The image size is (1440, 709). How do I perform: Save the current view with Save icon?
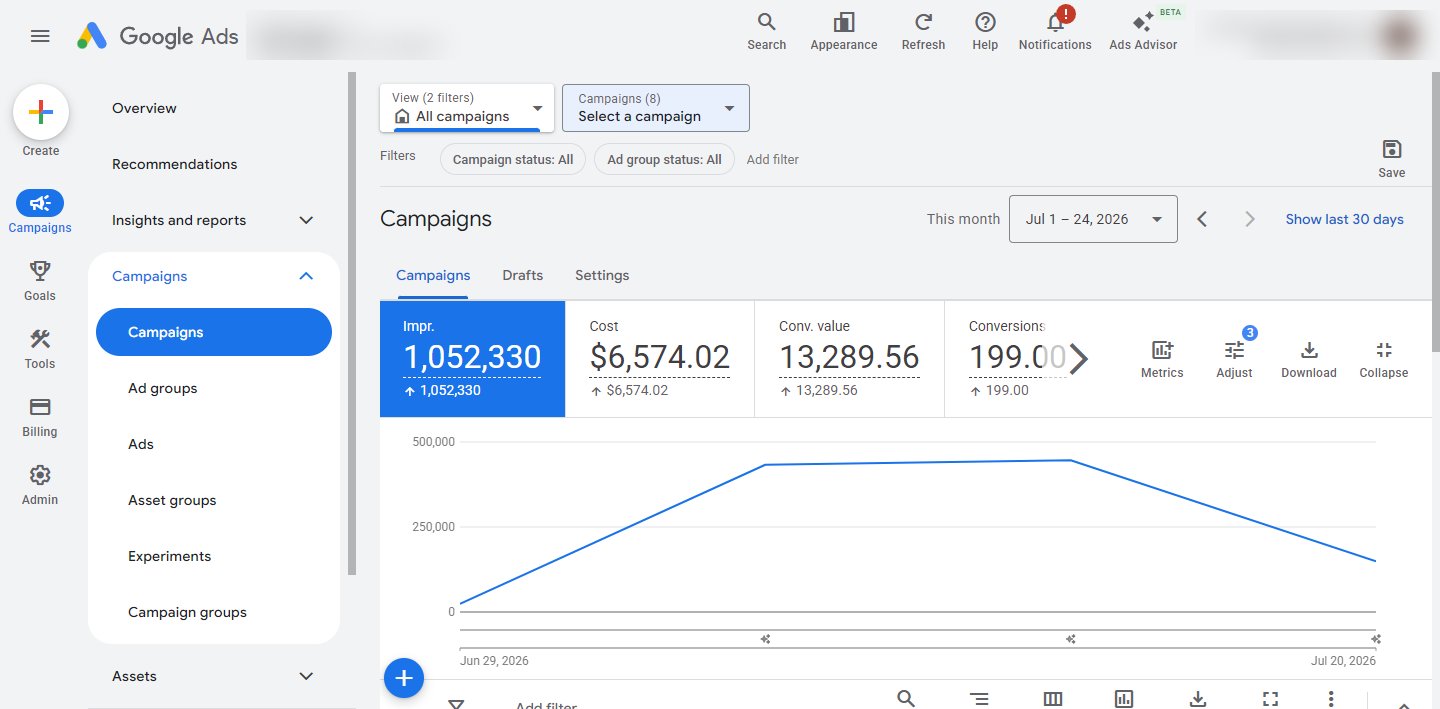1391,158
